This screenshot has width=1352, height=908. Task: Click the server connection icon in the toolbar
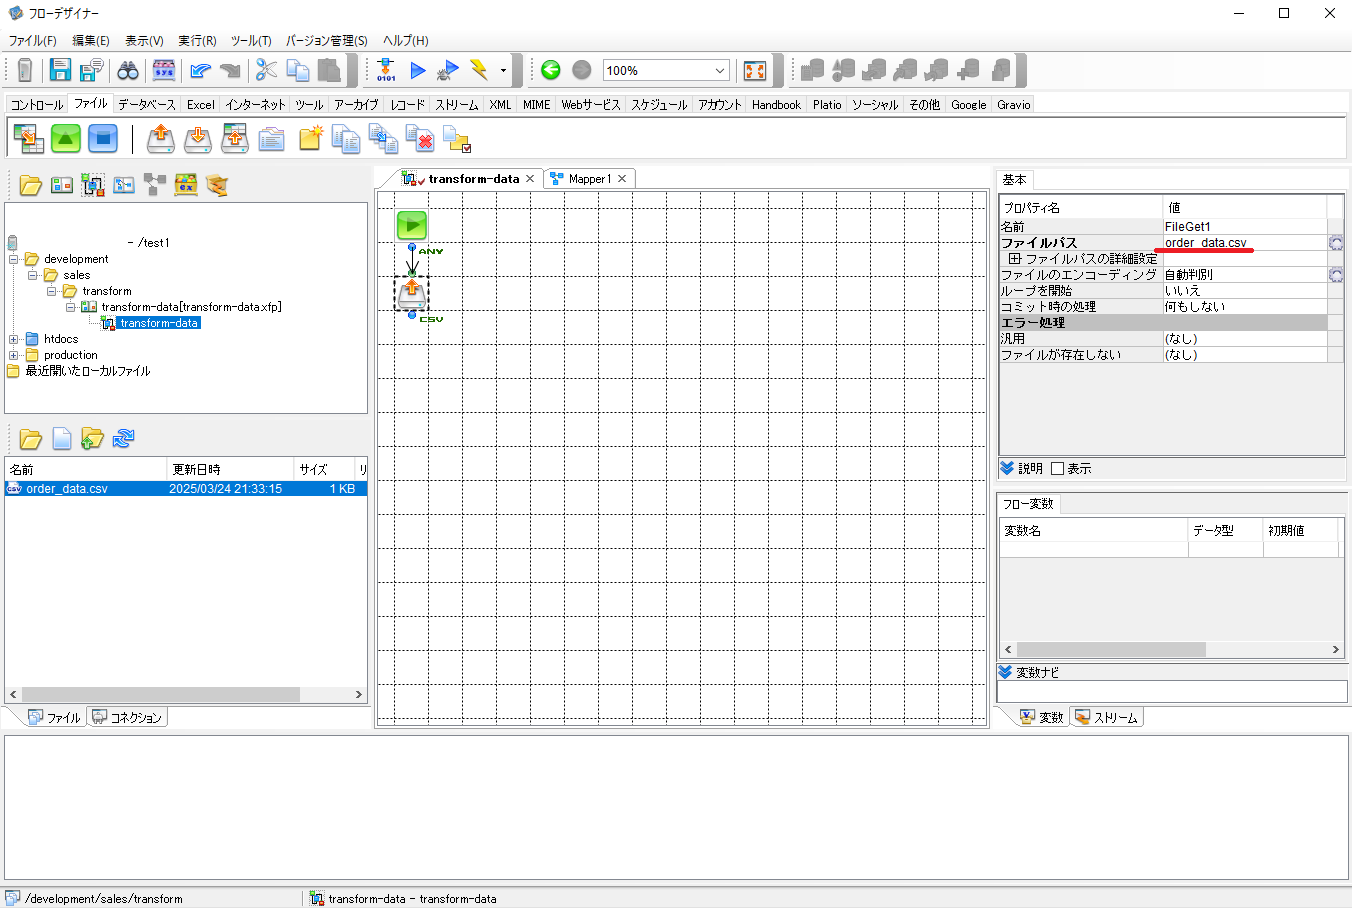[25, 70]
